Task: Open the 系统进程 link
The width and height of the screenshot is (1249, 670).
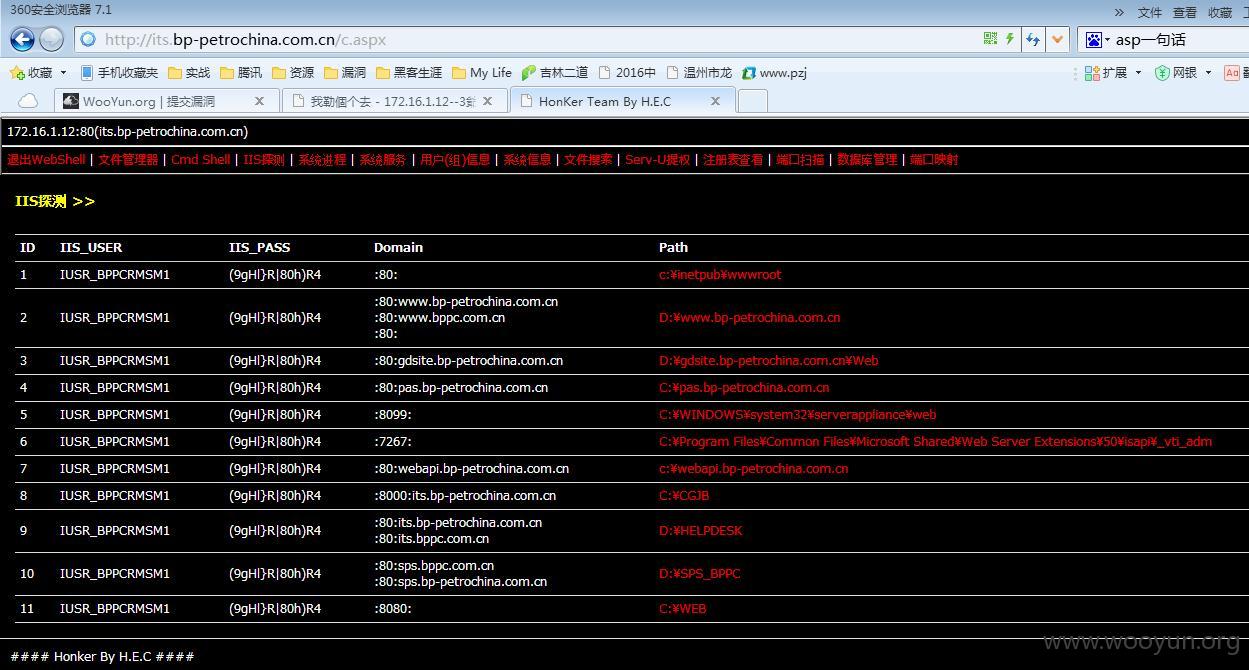Action: tap(322, 160)
